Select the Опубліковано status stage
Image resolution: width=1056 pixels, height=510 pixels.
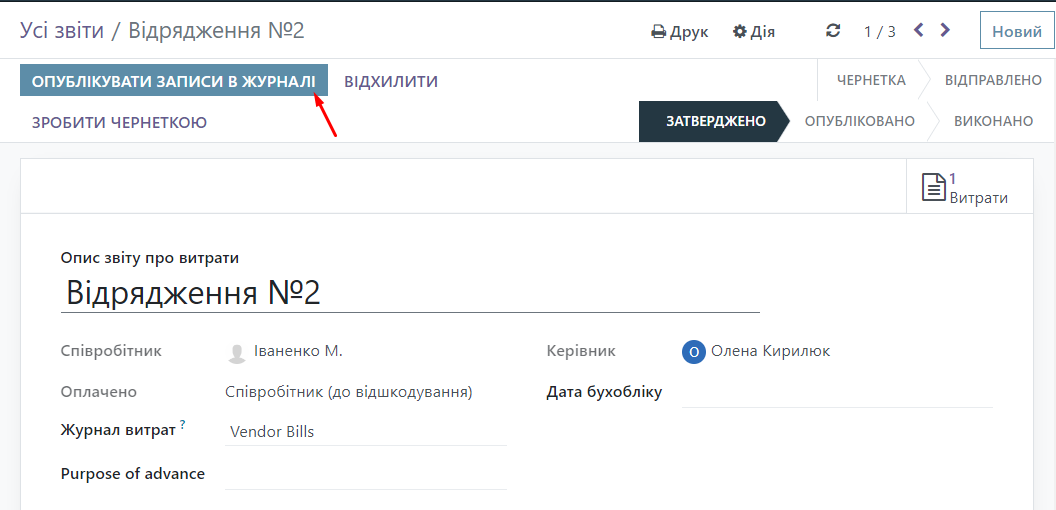coord(859,121)
